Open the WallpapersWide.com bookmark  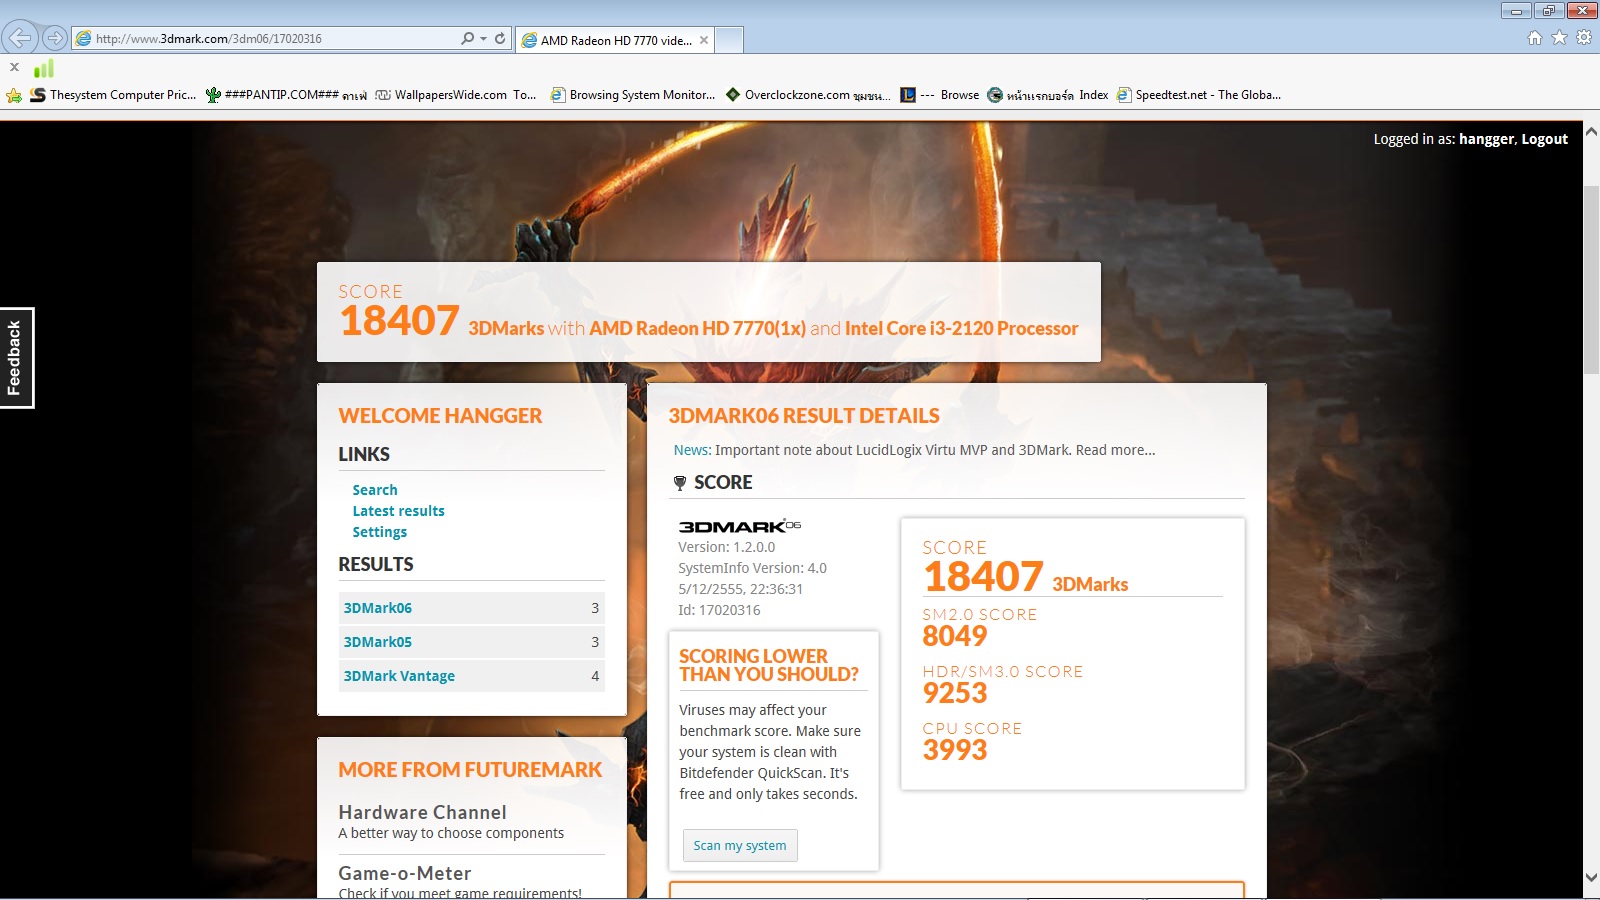pyautogui.click(x=455, y=95)
